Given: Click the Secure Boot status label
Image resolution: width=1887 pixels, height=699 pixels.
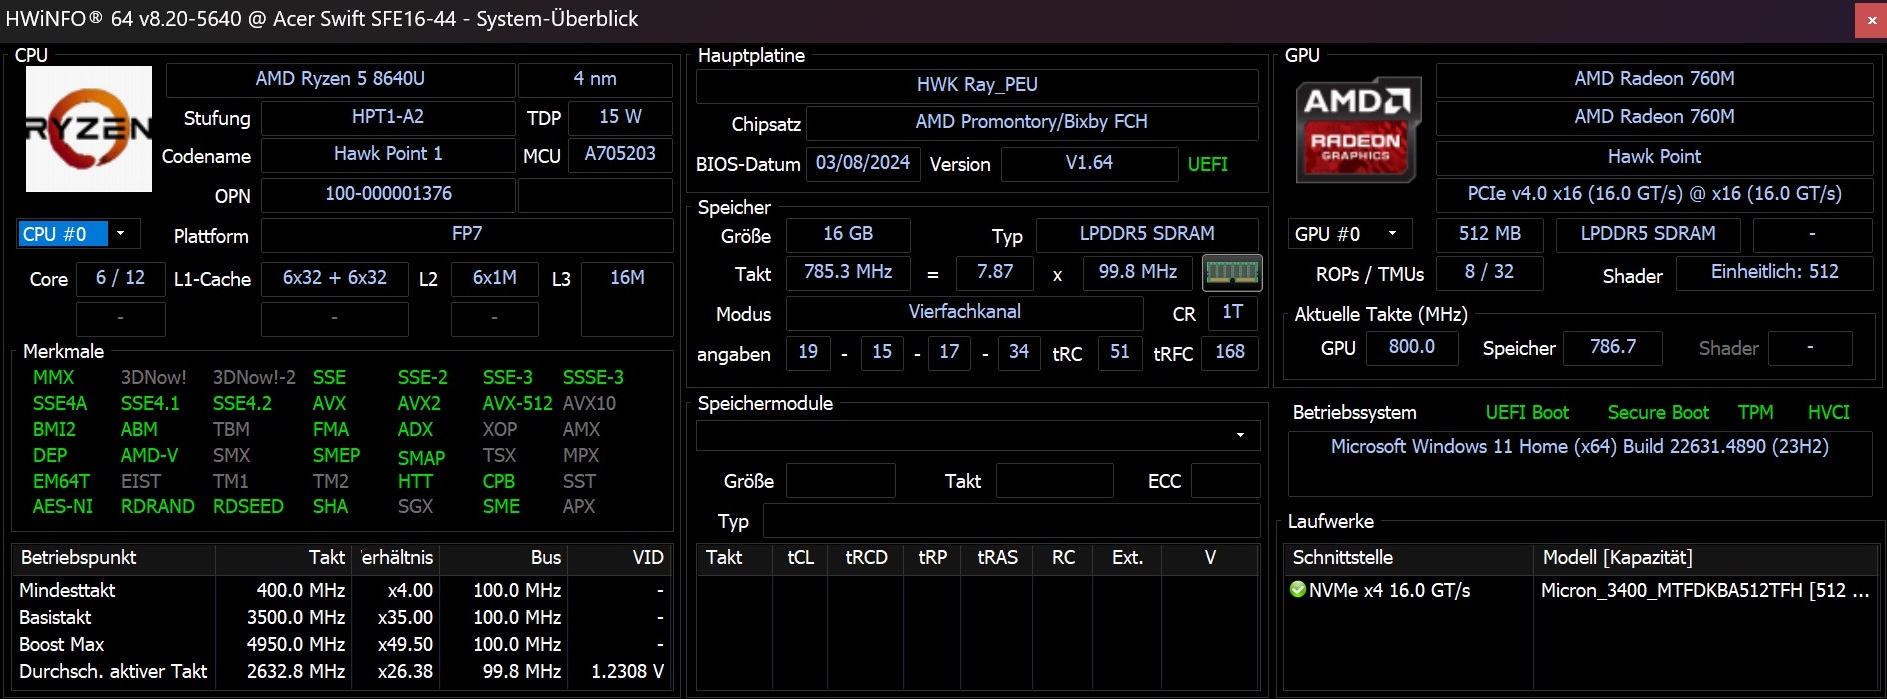Looking at the screenshot, I should [1658, 413].
